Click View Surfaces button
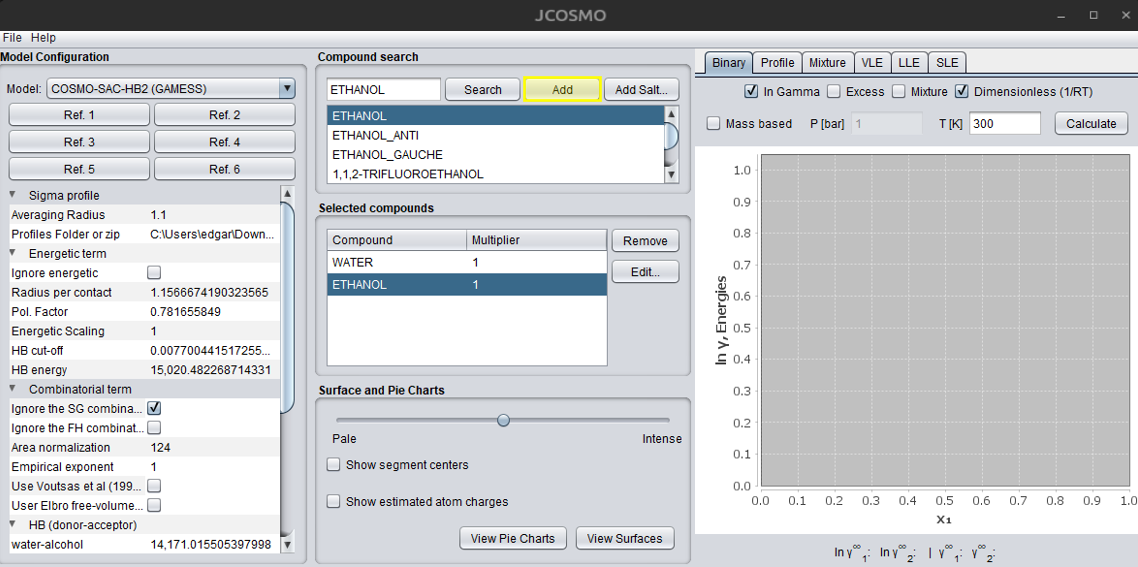 pos(624,538)
